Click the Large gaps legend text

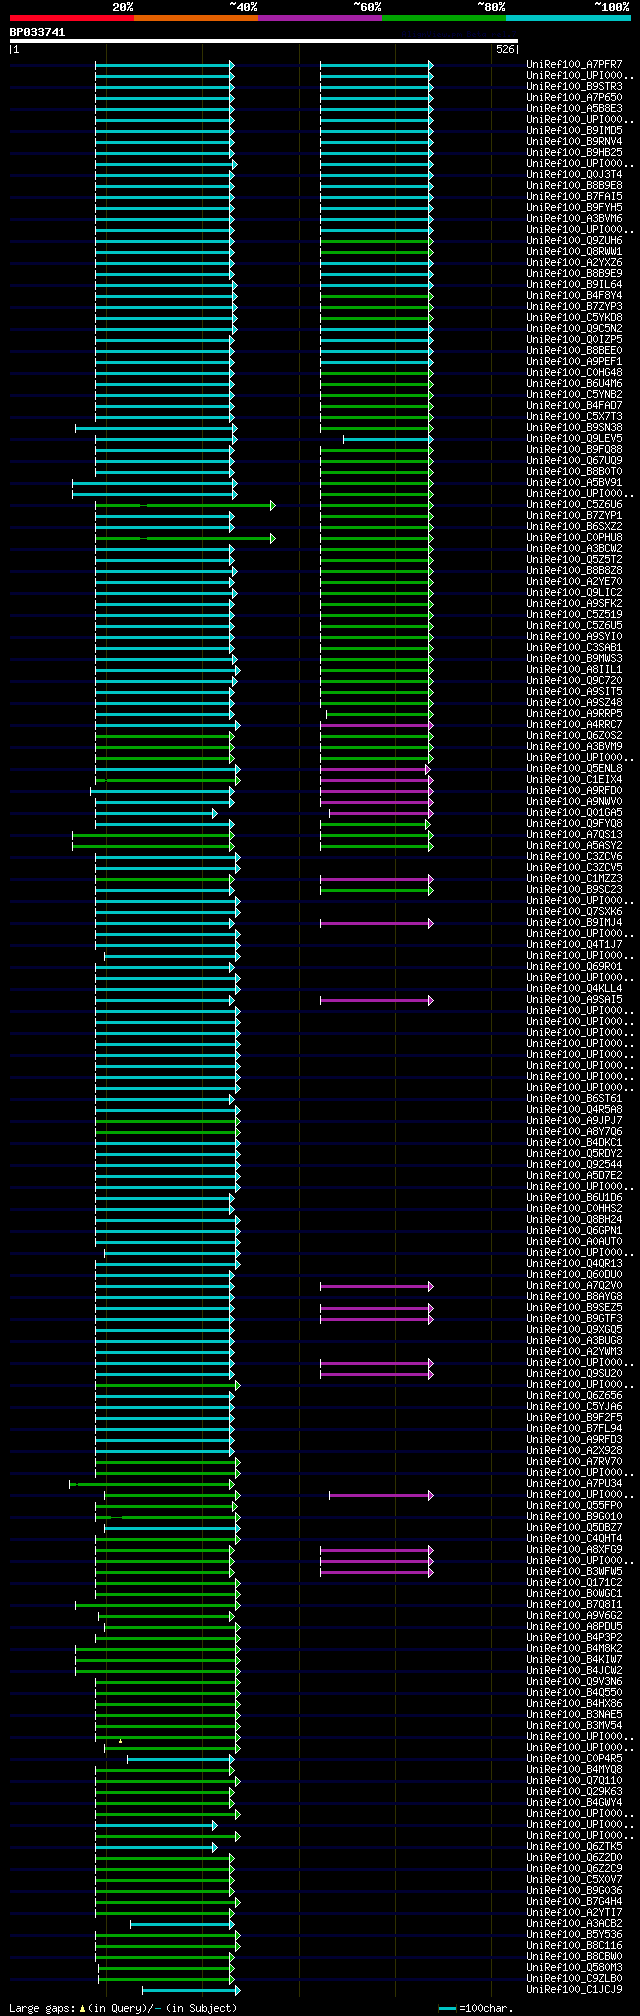[123, 2008]
